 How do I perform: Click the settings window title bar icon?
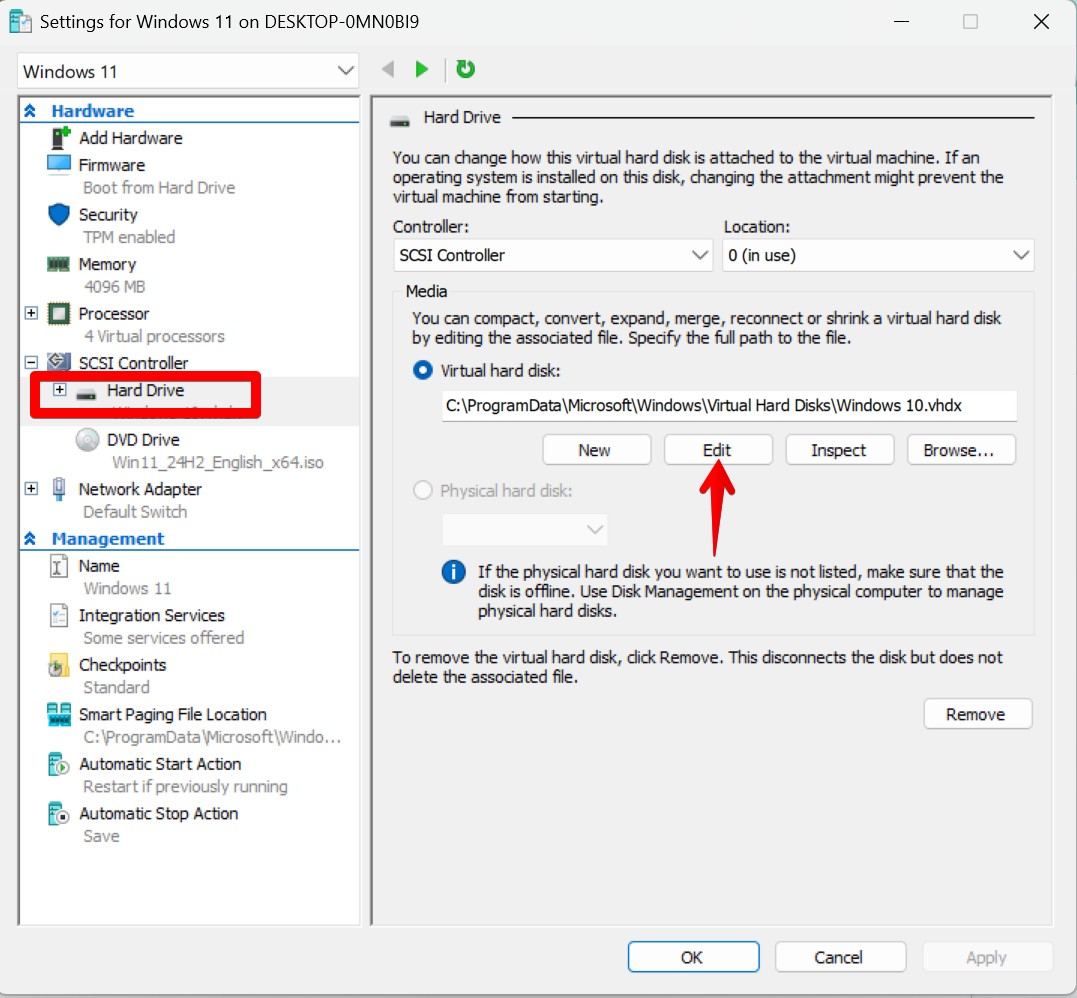coord(21,22)
